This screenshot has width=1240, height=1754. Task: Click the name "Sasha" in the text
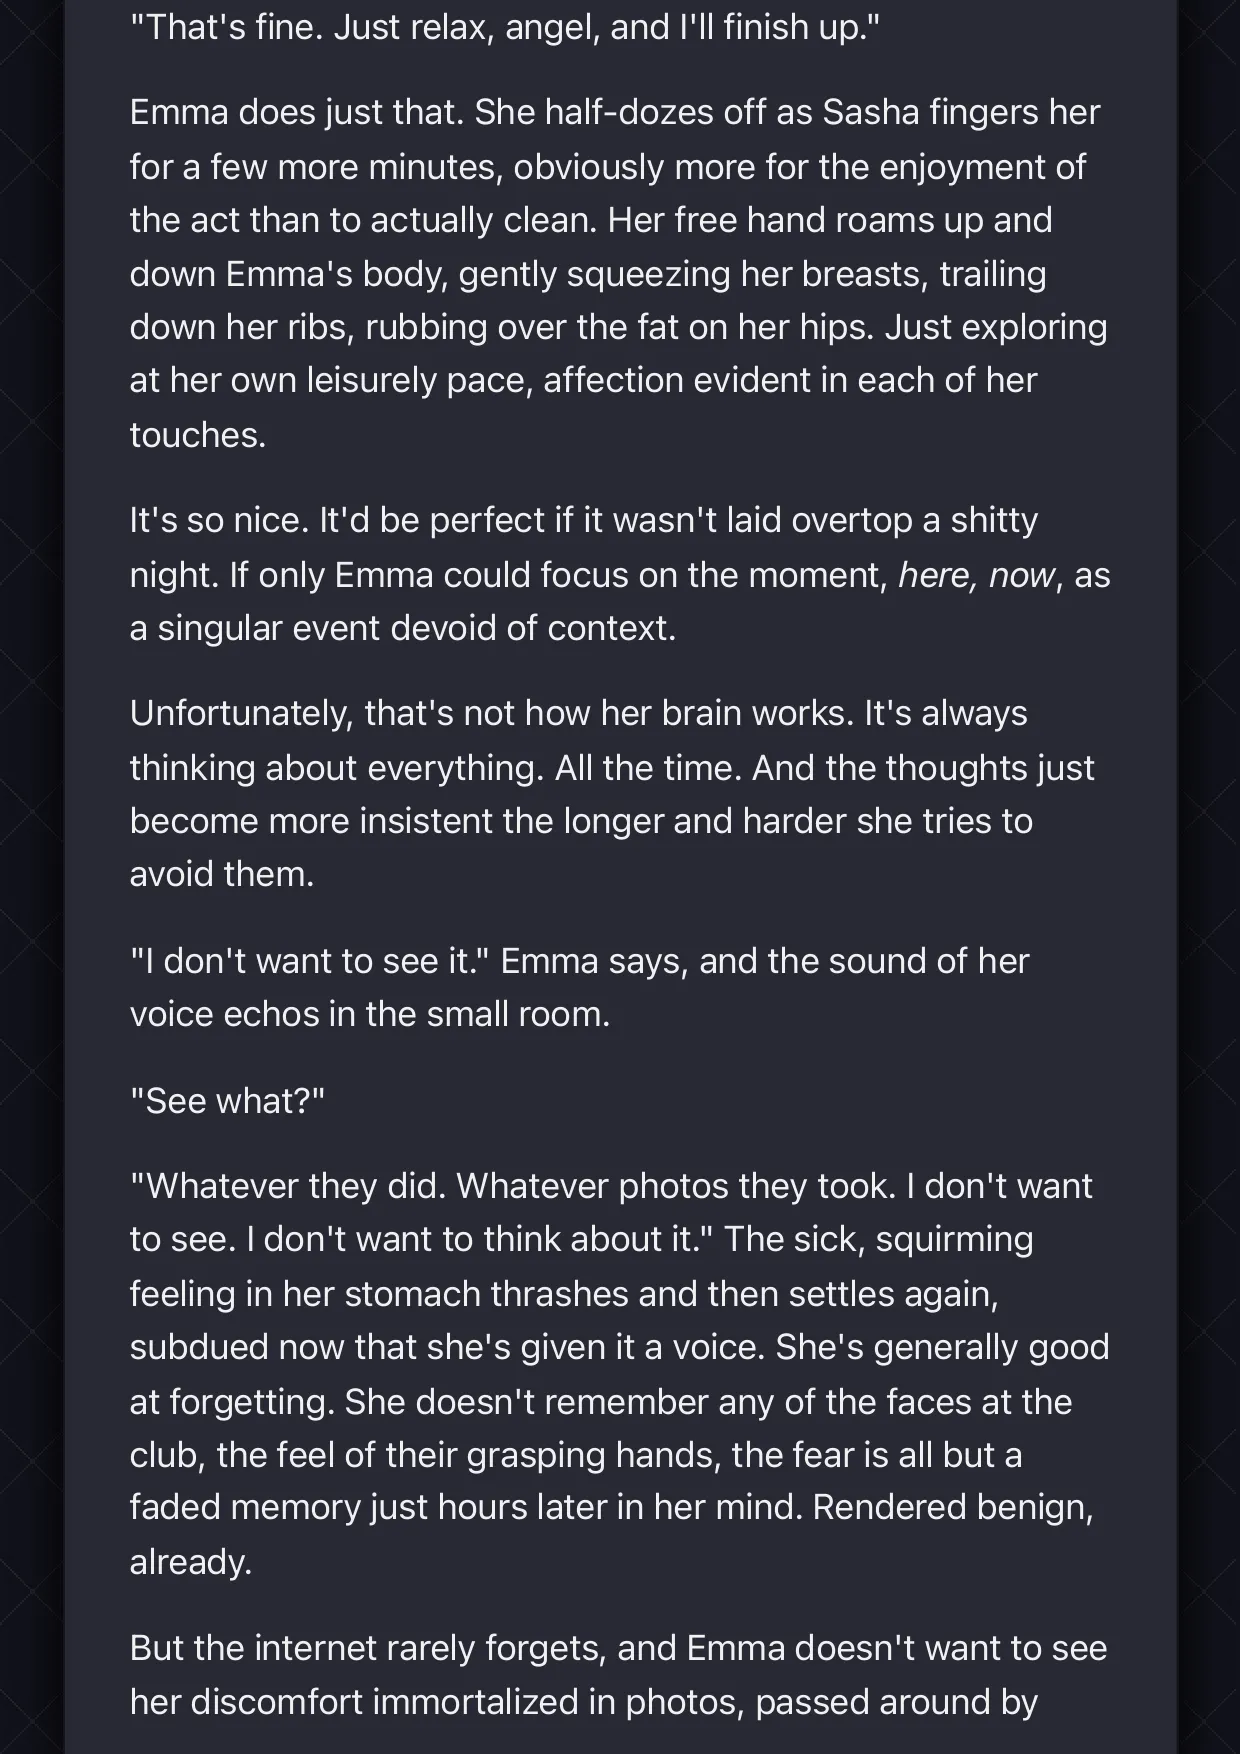pyautogui.click(x=870, y=112)
